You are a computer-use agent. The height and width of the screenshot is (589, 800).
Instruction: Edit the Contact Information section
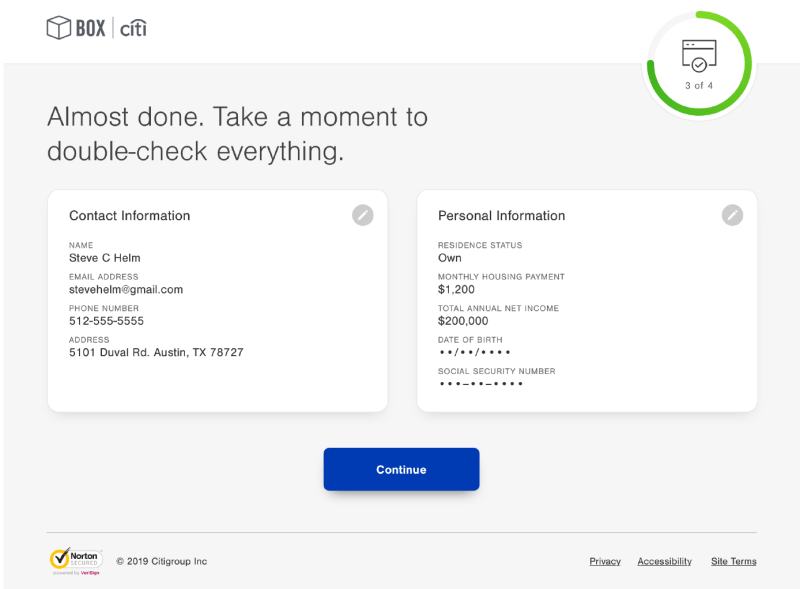click(362, 215)
